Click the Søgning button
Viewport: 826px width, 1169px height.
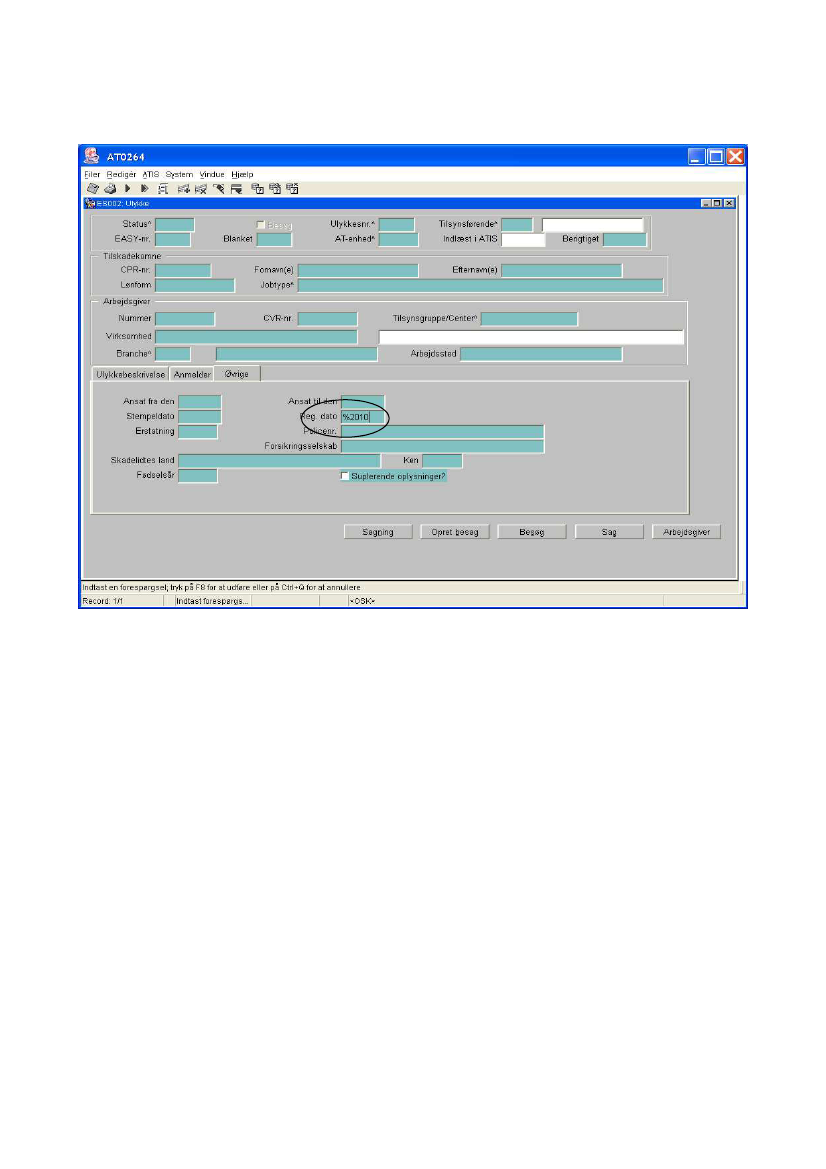378,532
